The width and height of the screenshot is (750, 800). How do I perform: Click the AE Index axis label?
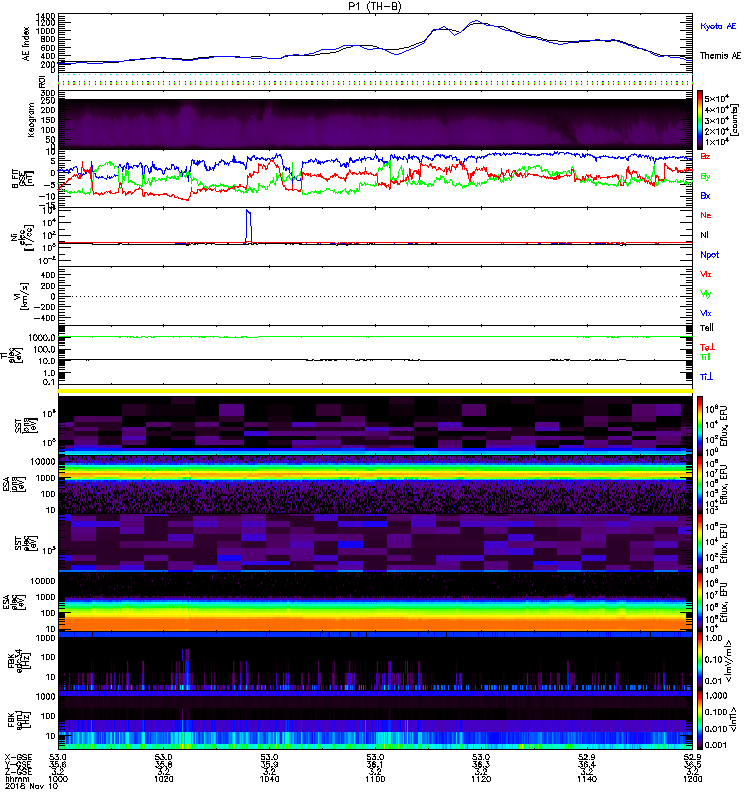[x=27, y=43]
